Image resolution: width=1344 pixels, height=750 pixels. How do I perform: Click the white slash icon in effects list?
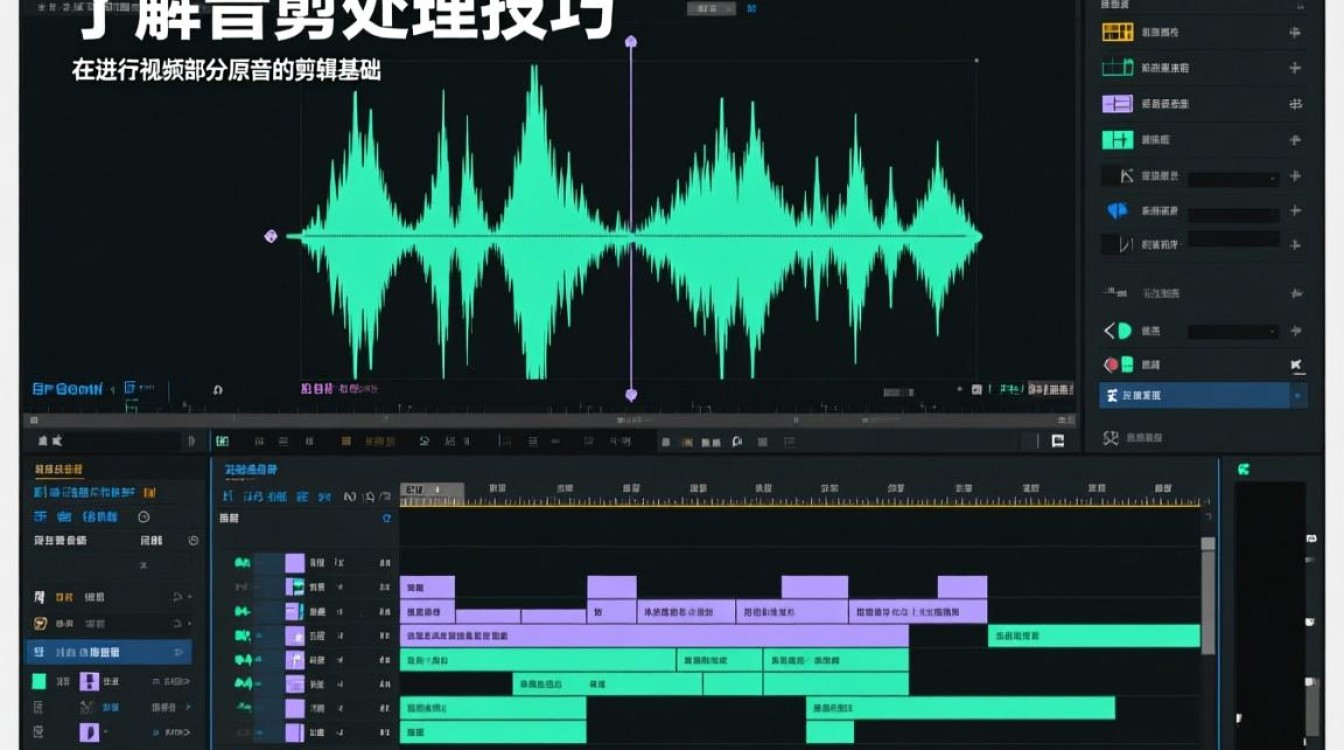tap(1125, 244)
